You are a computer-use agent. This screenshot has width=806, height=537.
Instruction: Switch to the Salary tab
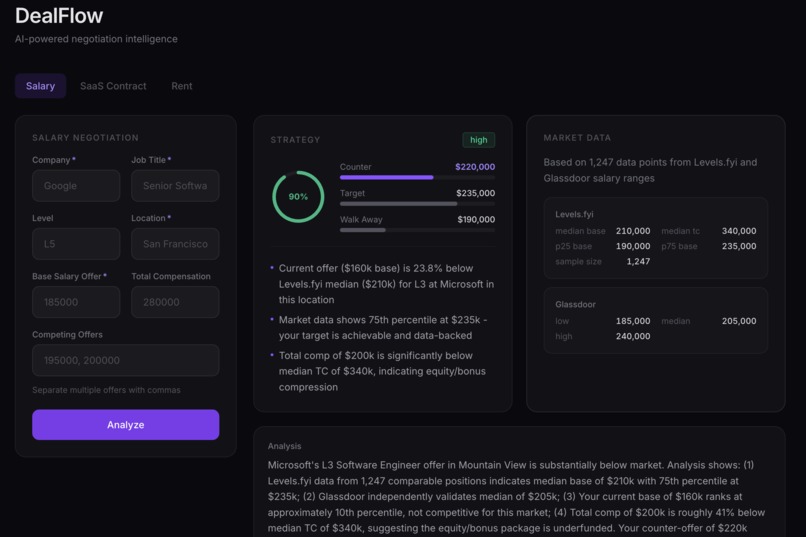(40, 86)
